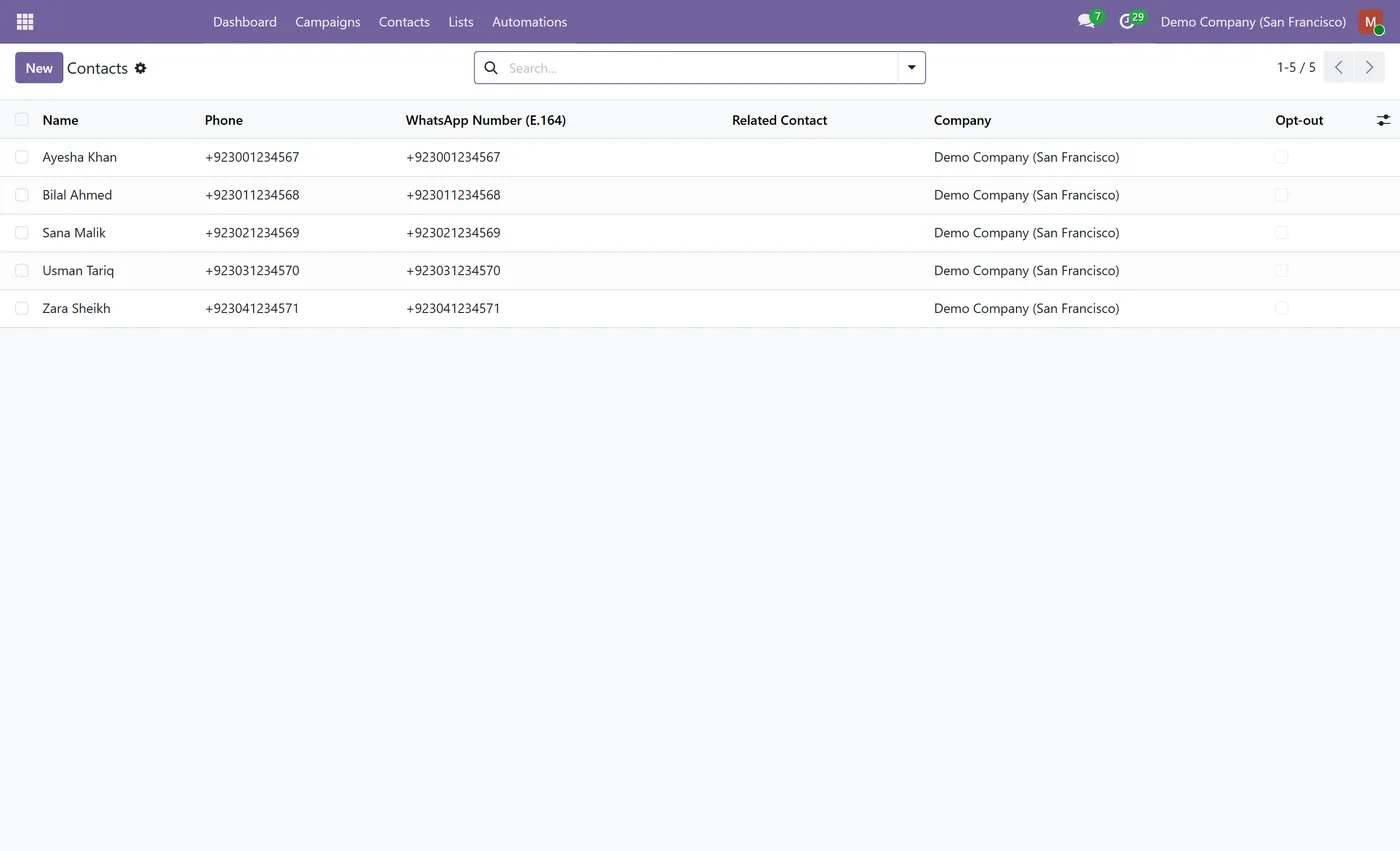
Task: Open the Bilal Ahmed contact record
Action: tap(77, 195)
